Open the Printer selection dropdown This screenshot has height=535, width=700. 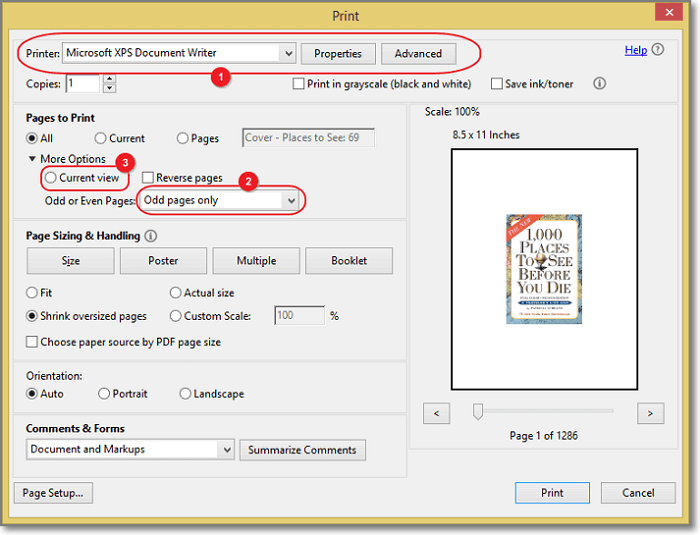coord(288,53)
